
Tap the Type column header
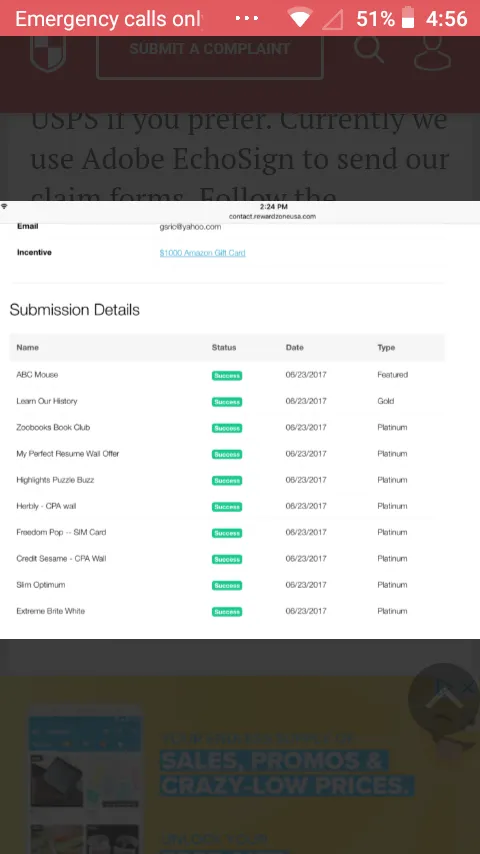386,347
